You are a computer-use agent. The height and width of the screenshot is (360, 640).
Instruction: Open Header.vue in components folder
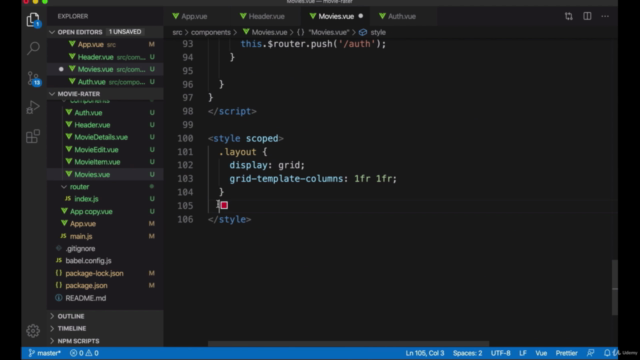pyautogui.click(x=105, y=125)
